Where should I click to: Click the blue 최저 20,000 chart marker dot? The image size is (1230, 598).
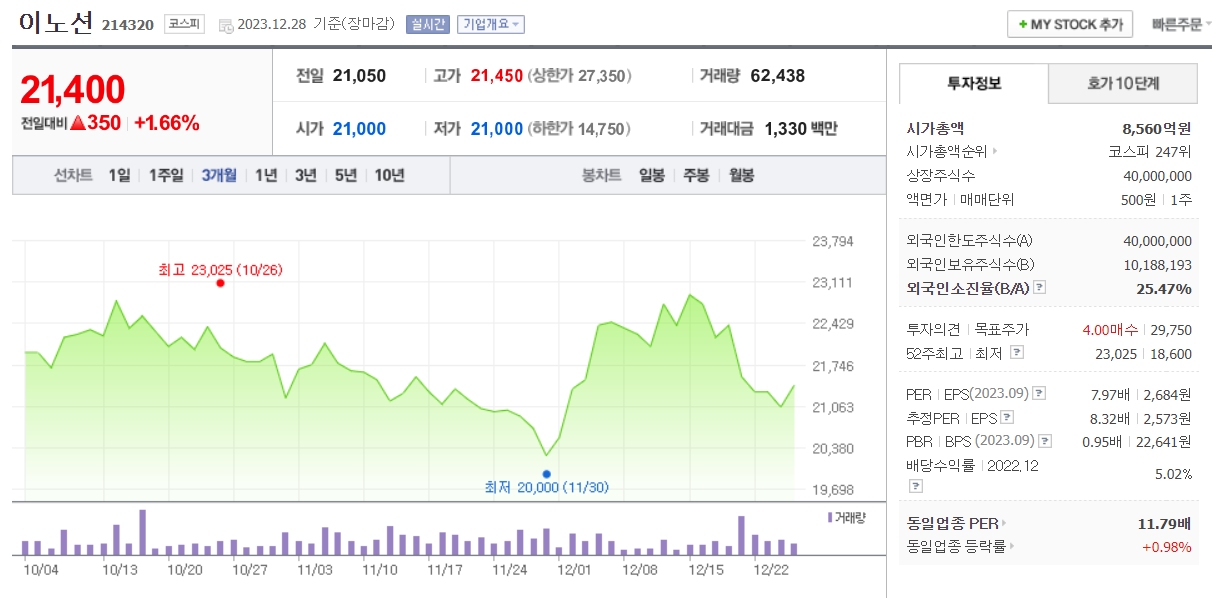point(546,474)
